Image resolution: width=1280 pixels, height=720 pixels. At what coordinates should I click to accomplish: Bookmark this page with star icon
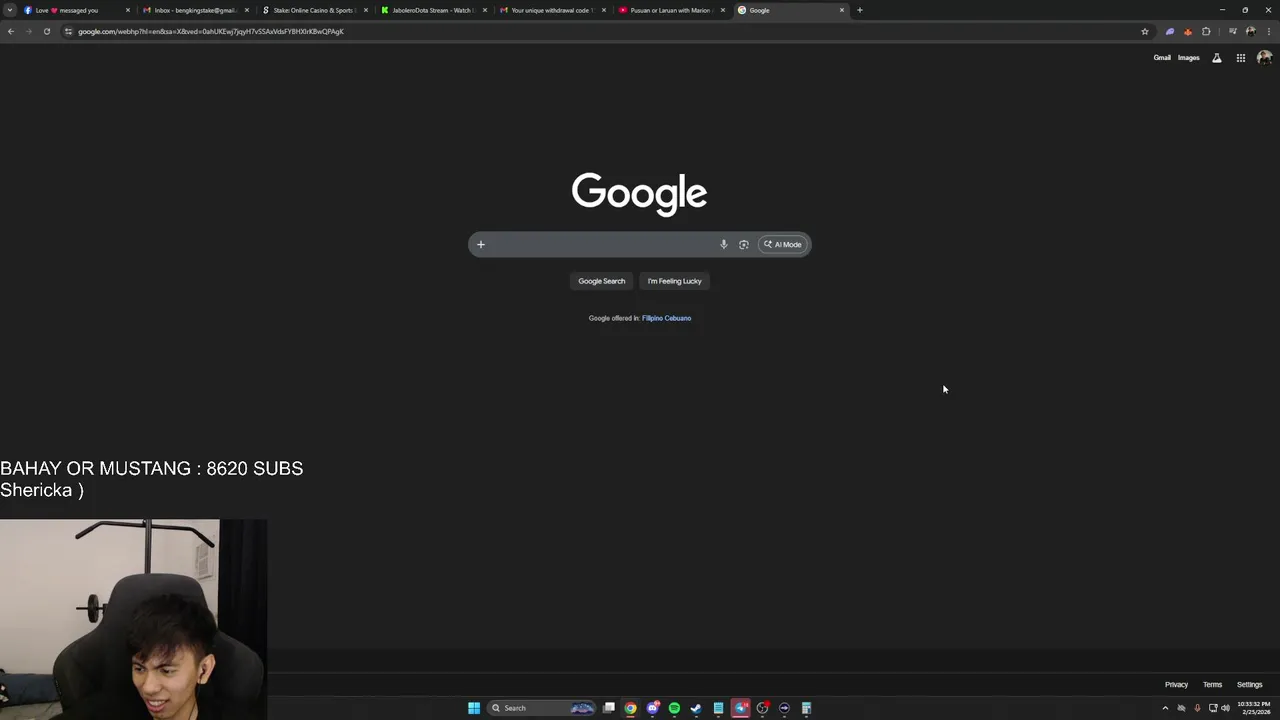pos(1144,31)
